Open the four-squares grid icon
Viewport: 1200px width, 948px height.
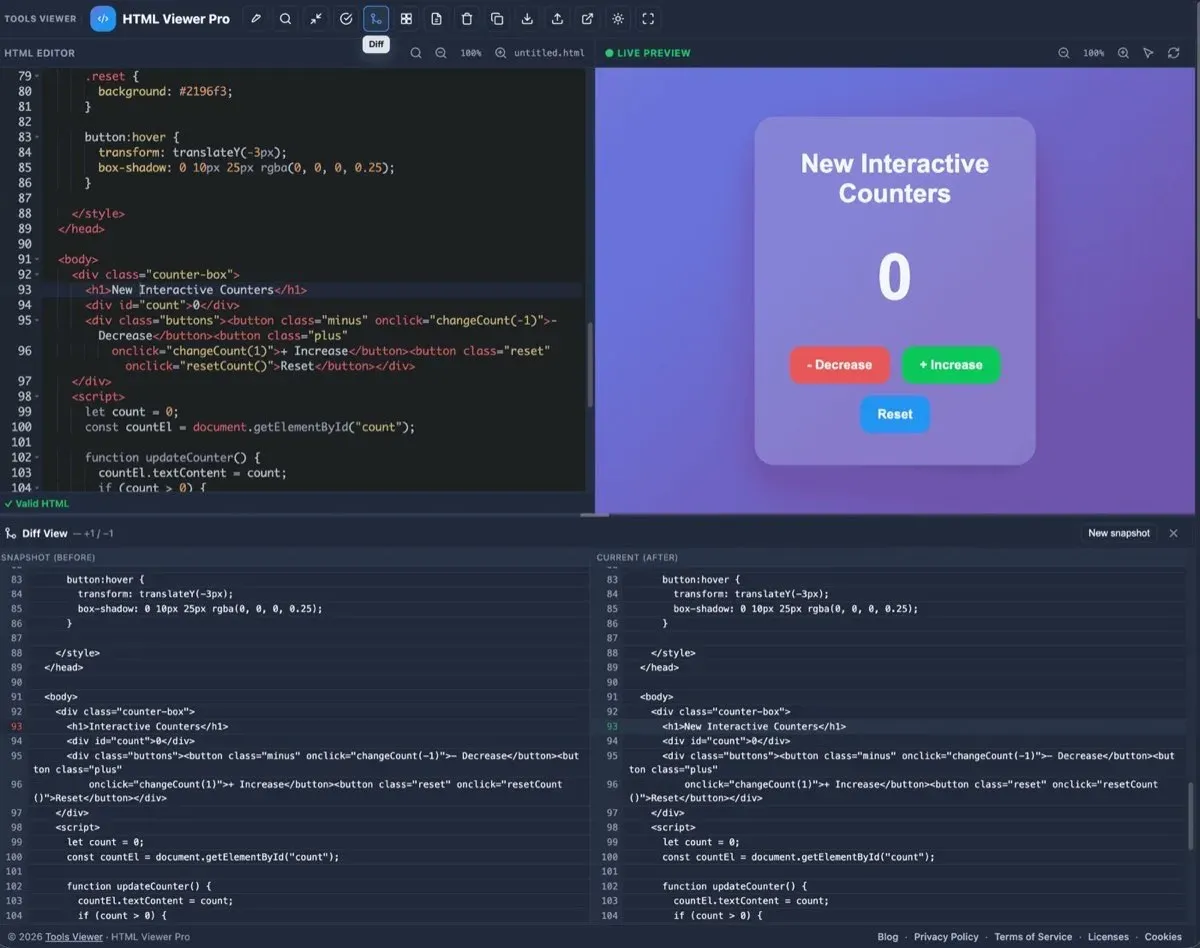point(406,19)
